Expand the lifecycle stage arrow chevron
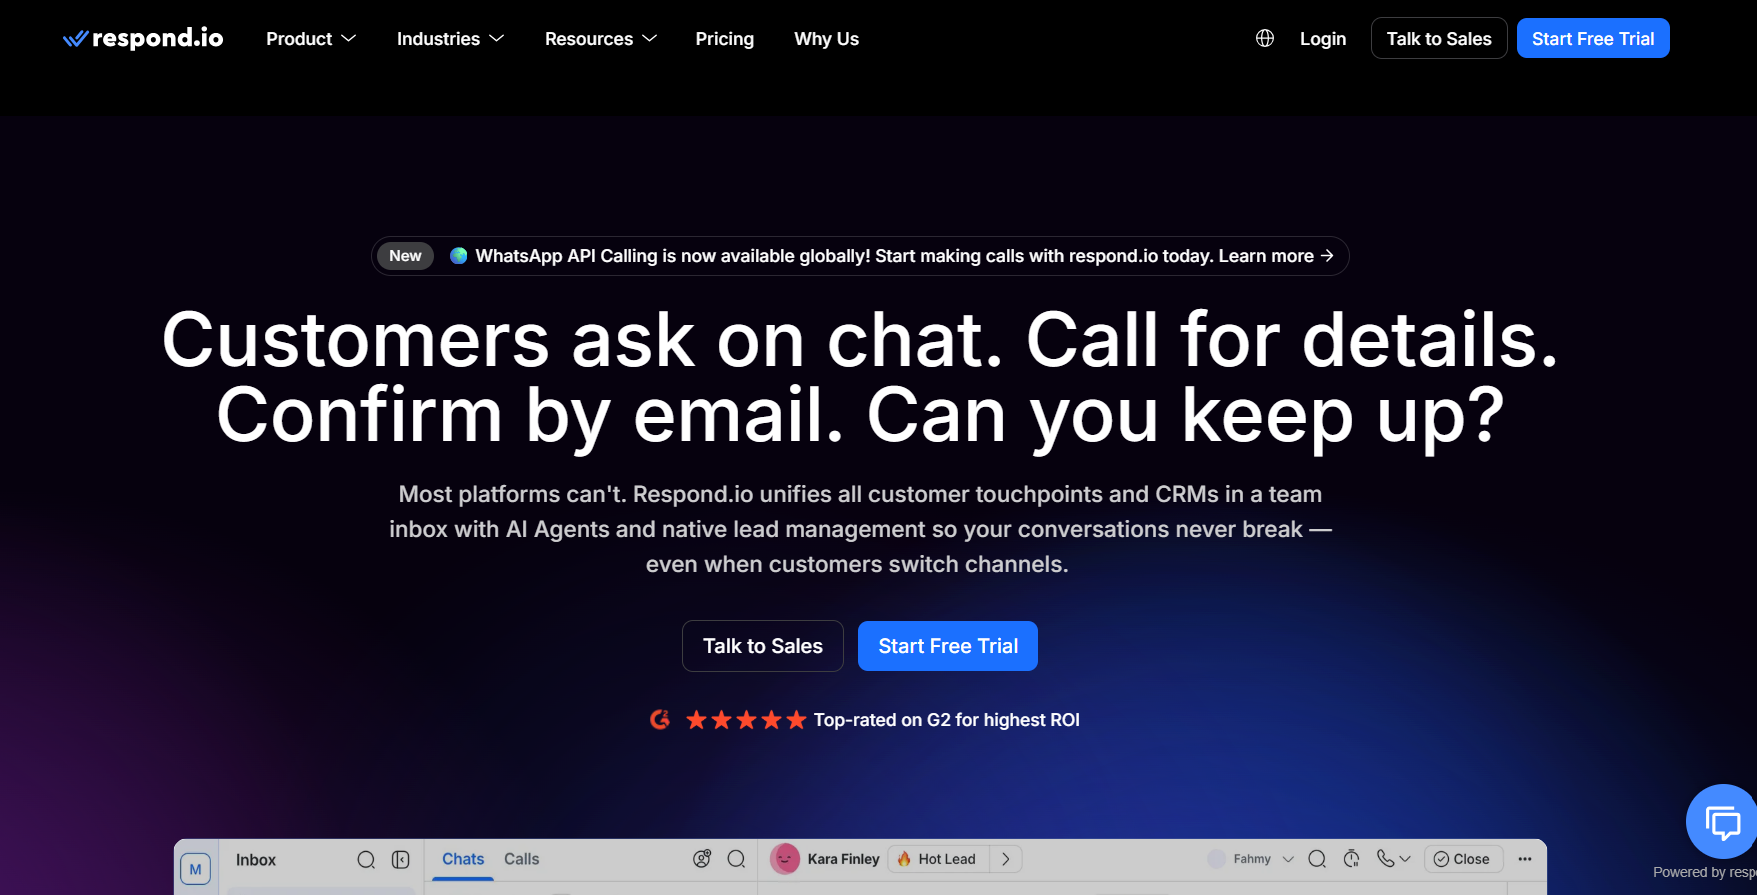Screen dimensions: 1757x895 [1006, 859]
